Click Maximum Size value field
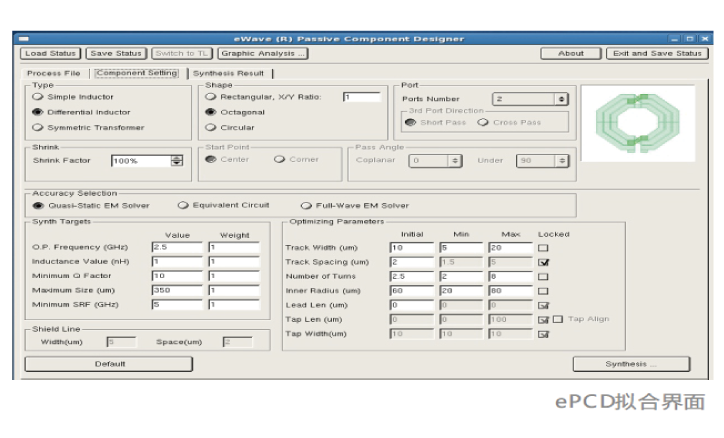724x438 pixels. [177, 290]
